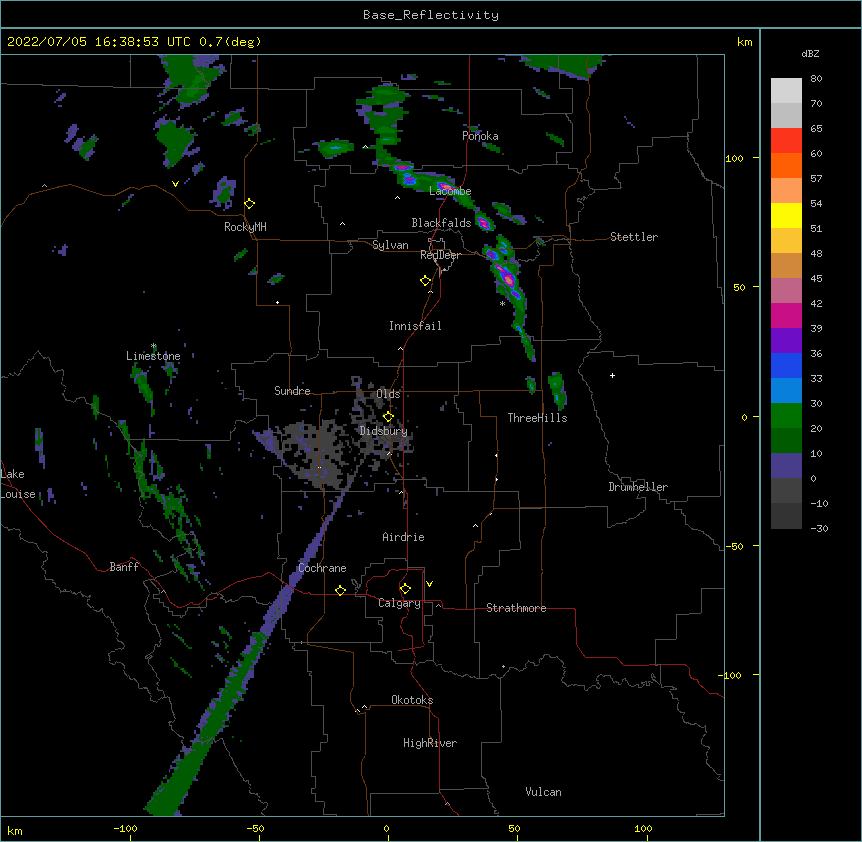The height and width of the screenshot is (842, 862).
Task: Click the ThreeHills town label
Action: [x=537, y=418]
